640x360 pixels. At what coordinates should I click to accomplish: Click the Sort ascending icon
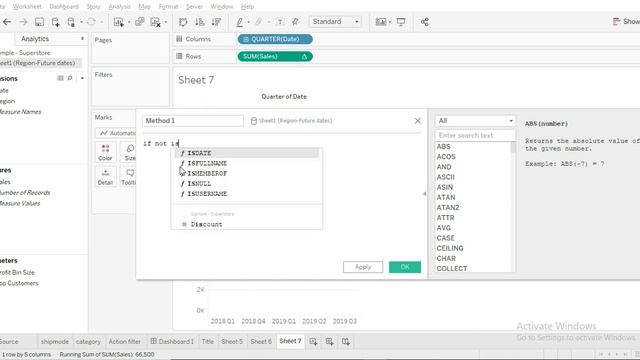click(x=200, y=22)
